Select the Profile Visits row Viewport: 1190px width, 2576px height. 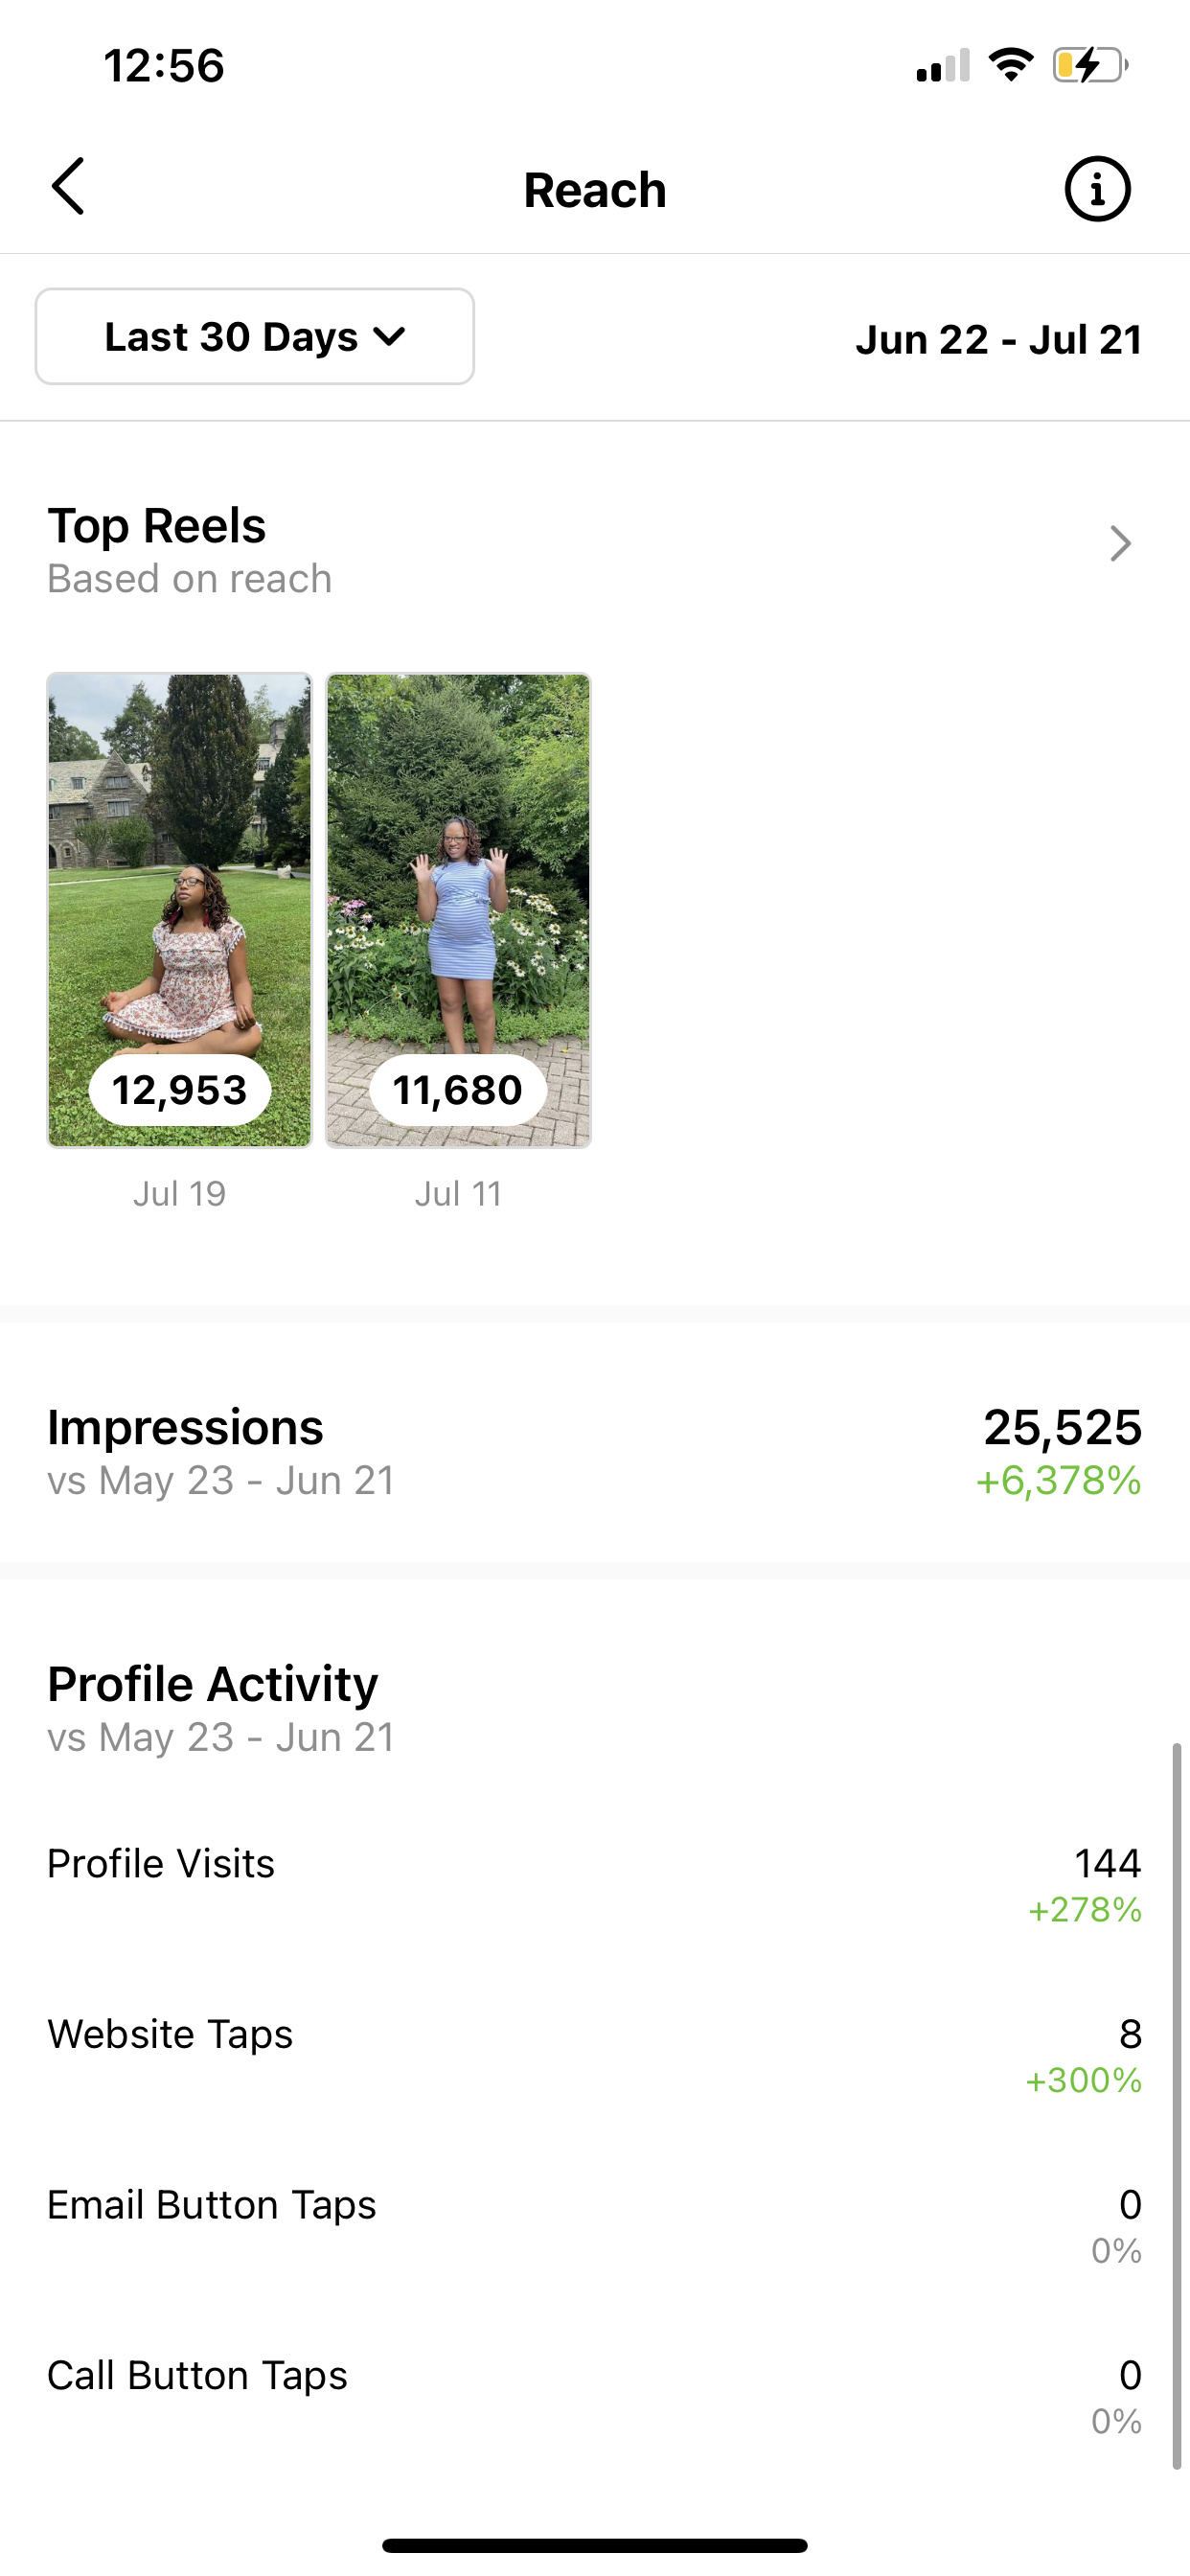click(x=594, y=1882)
